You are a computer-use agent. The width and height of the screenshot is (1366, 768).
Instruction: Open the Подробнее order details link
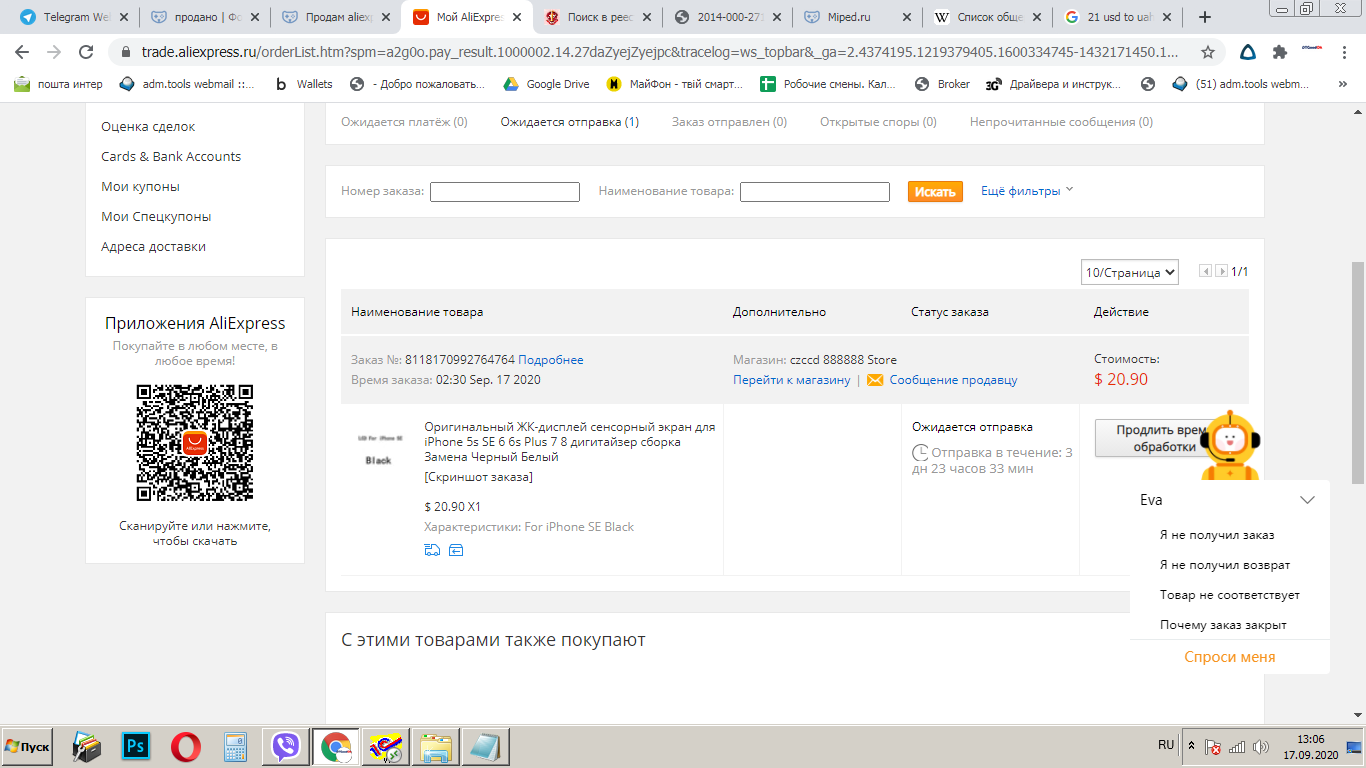pyautogui.click(x=551, y=360)
